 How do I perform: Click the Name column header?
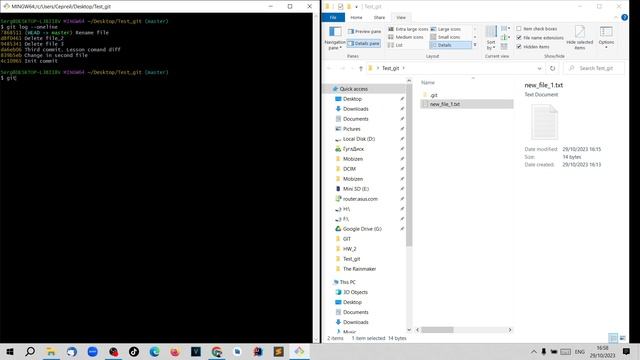tap(428, 82)
